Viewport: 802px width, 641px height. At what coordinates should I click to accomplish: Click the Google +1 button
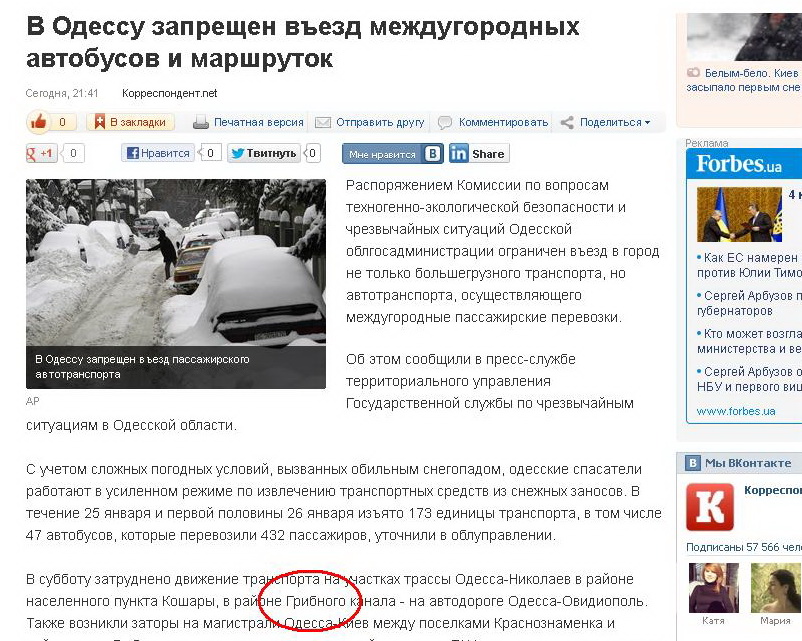[41, 153]
